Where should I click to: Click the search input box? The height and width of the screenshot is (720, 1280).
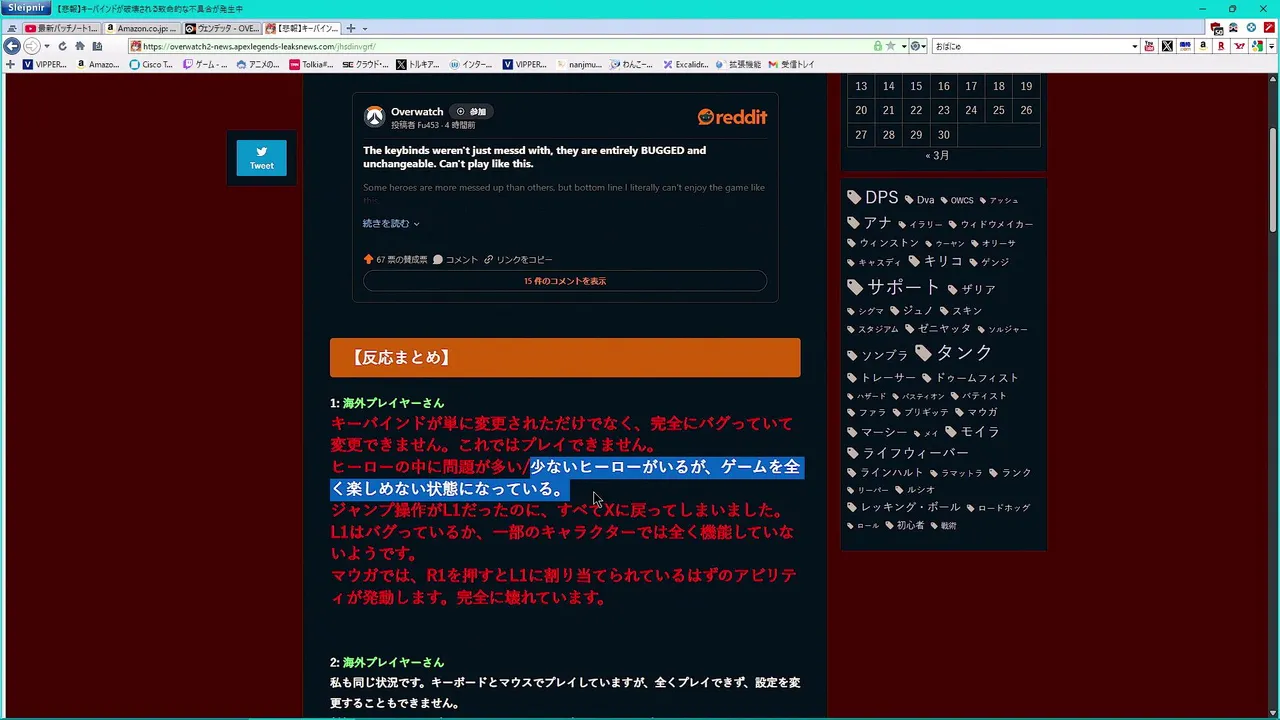pos(1032,46)
